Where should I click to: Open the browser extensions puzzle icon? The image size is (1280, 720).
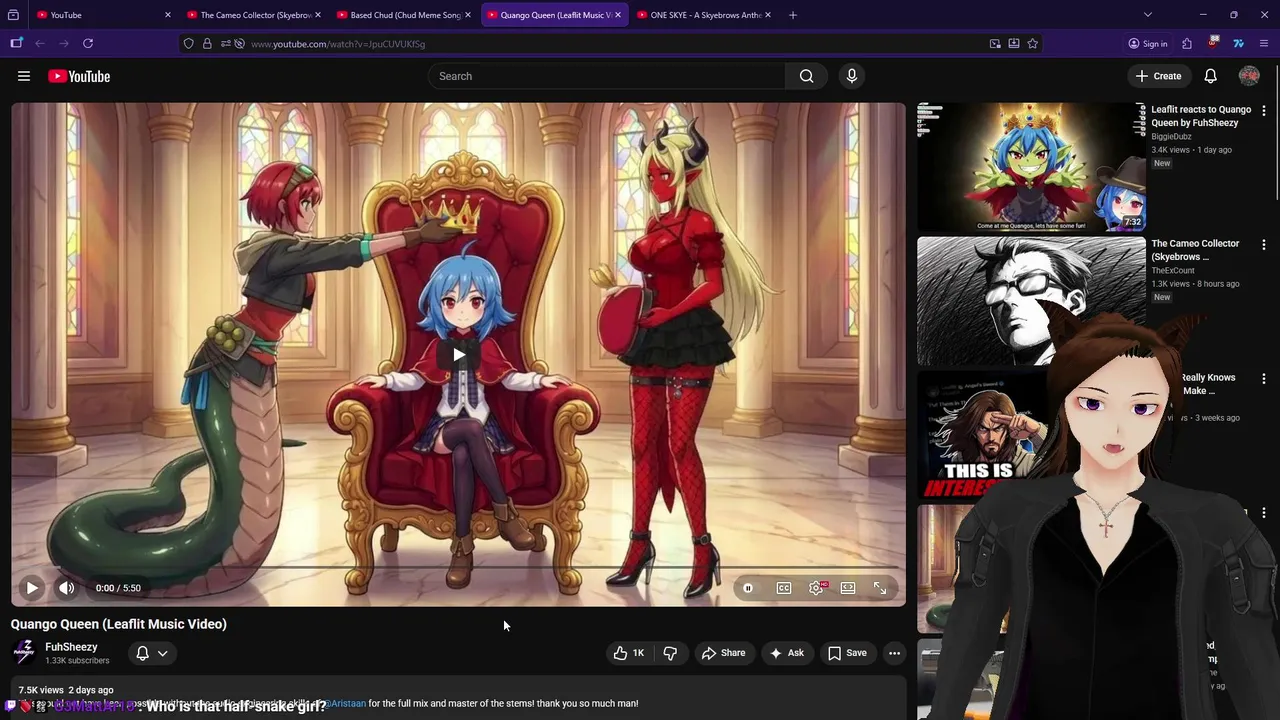[x=1187, y=44]
